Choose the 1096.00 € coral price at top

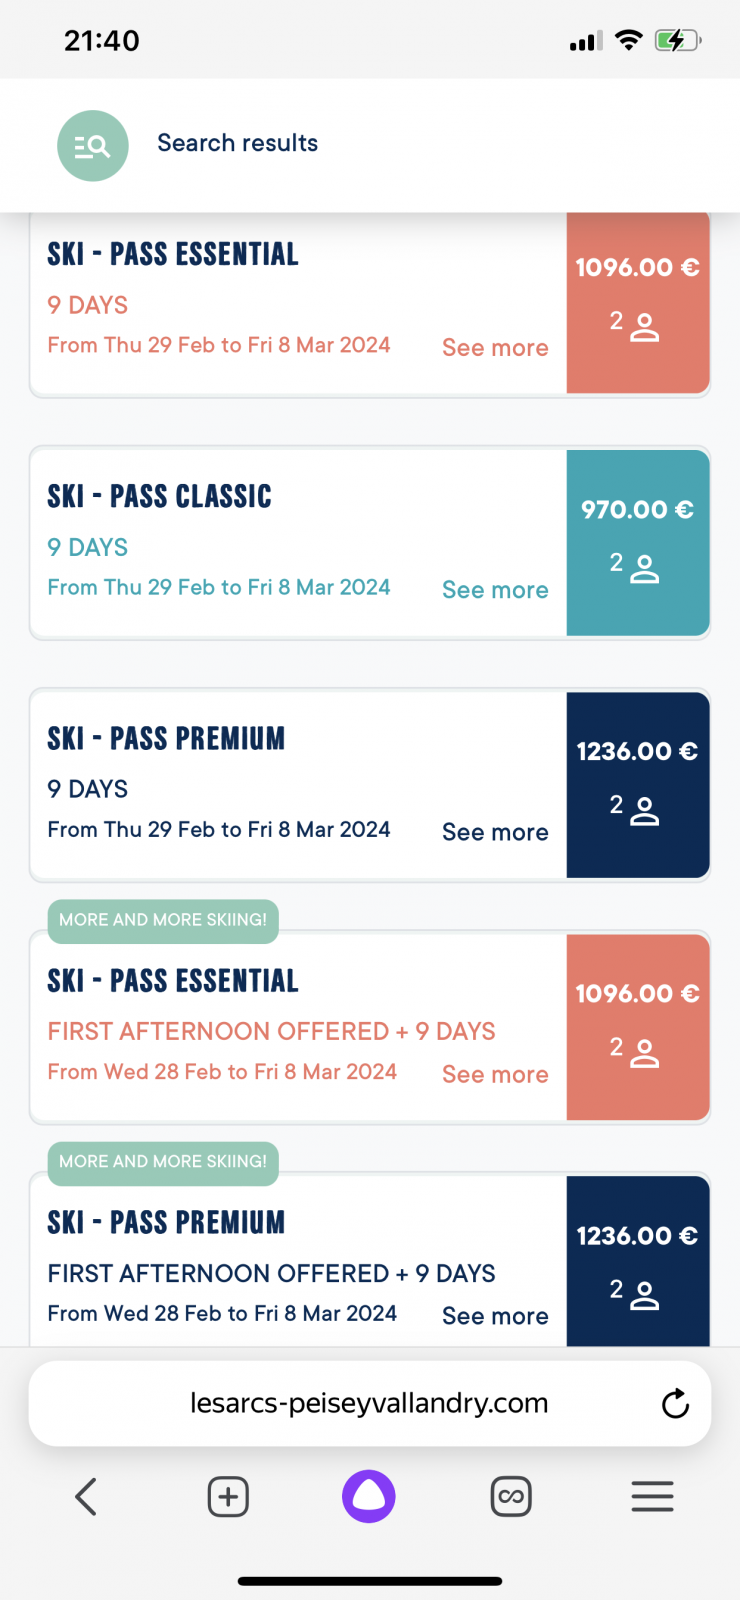pos(638,303)
